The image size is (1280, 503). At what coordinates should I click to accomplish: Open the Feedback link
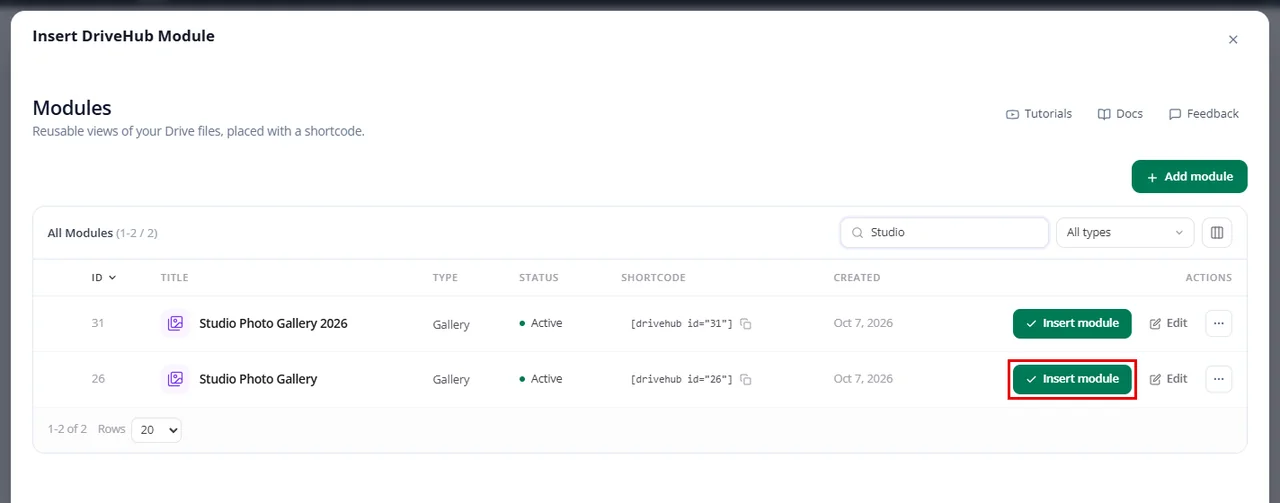1204,114
